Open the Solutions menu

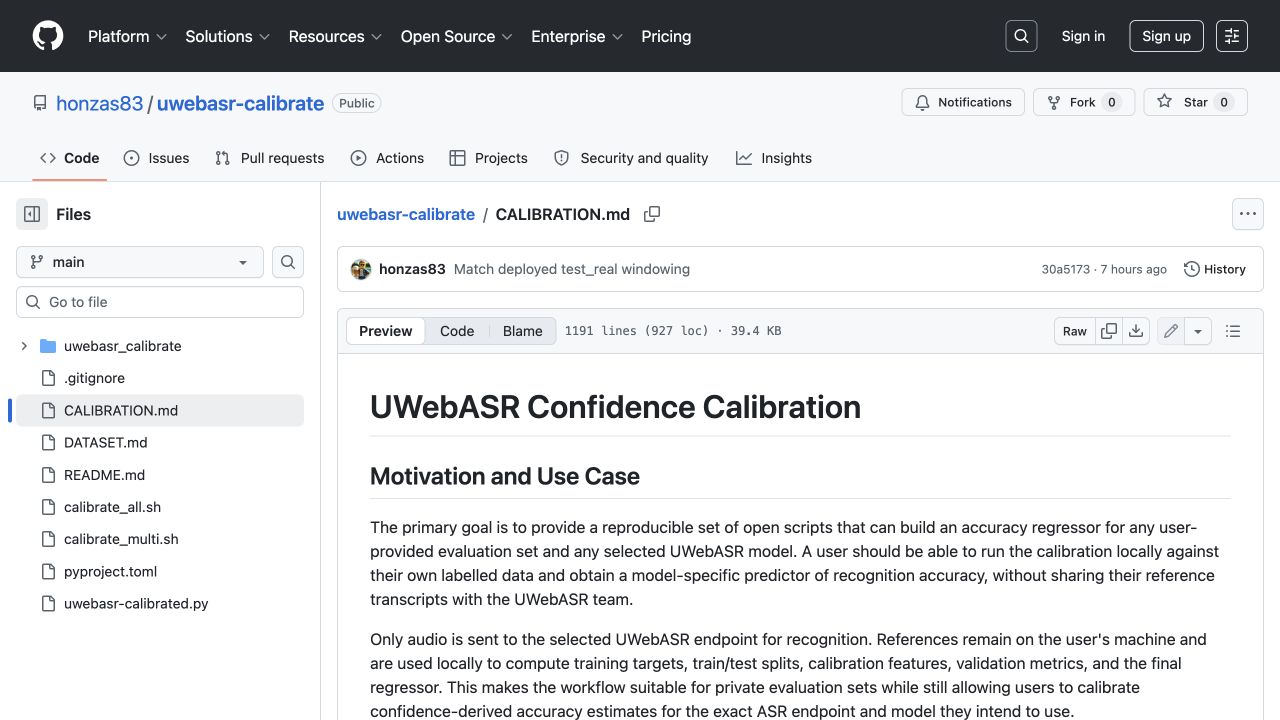coord(228,36)
